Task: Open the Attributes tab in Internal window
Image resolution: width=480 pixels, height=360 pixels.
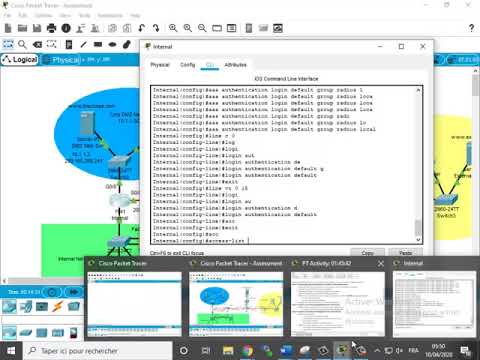Action: coord(235,65)
